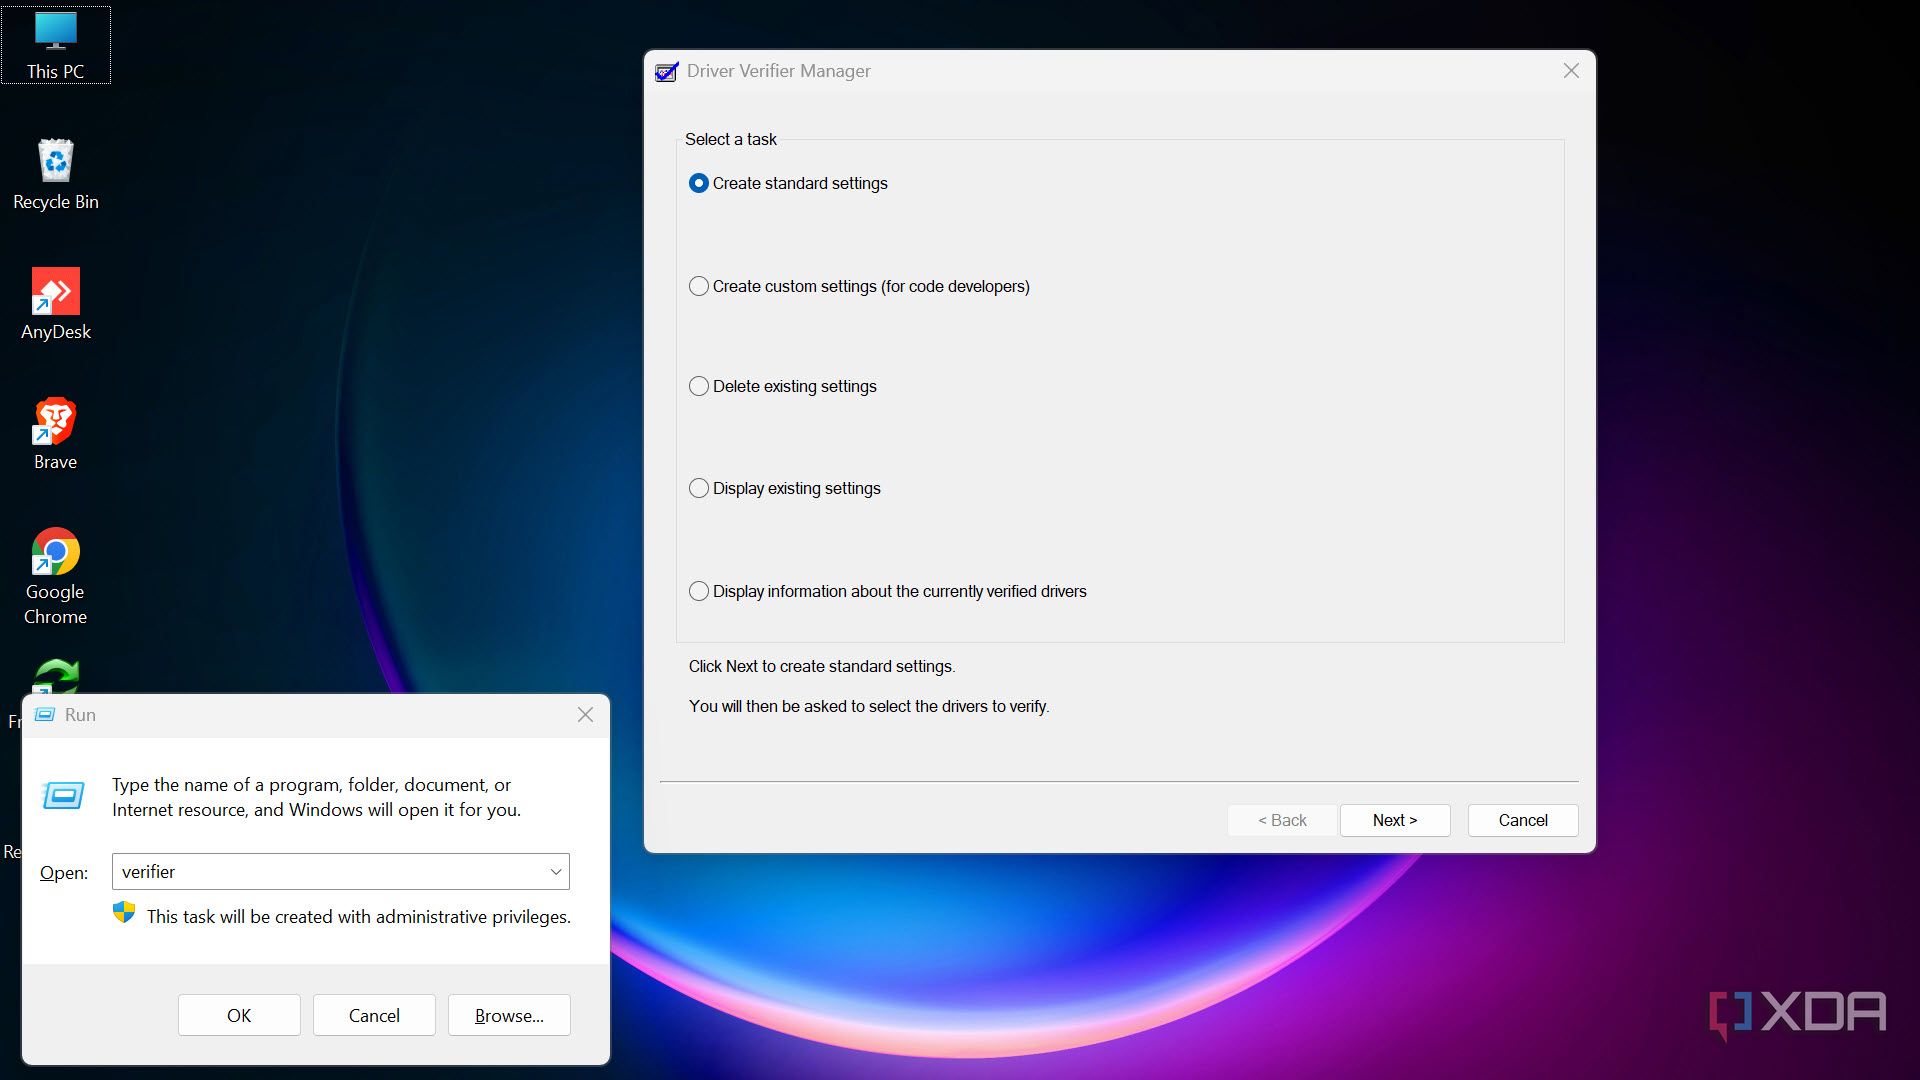Click Next in Driver Verifier Manager
Viewport: 1920px width, 1080px height.
(1394, 820)
